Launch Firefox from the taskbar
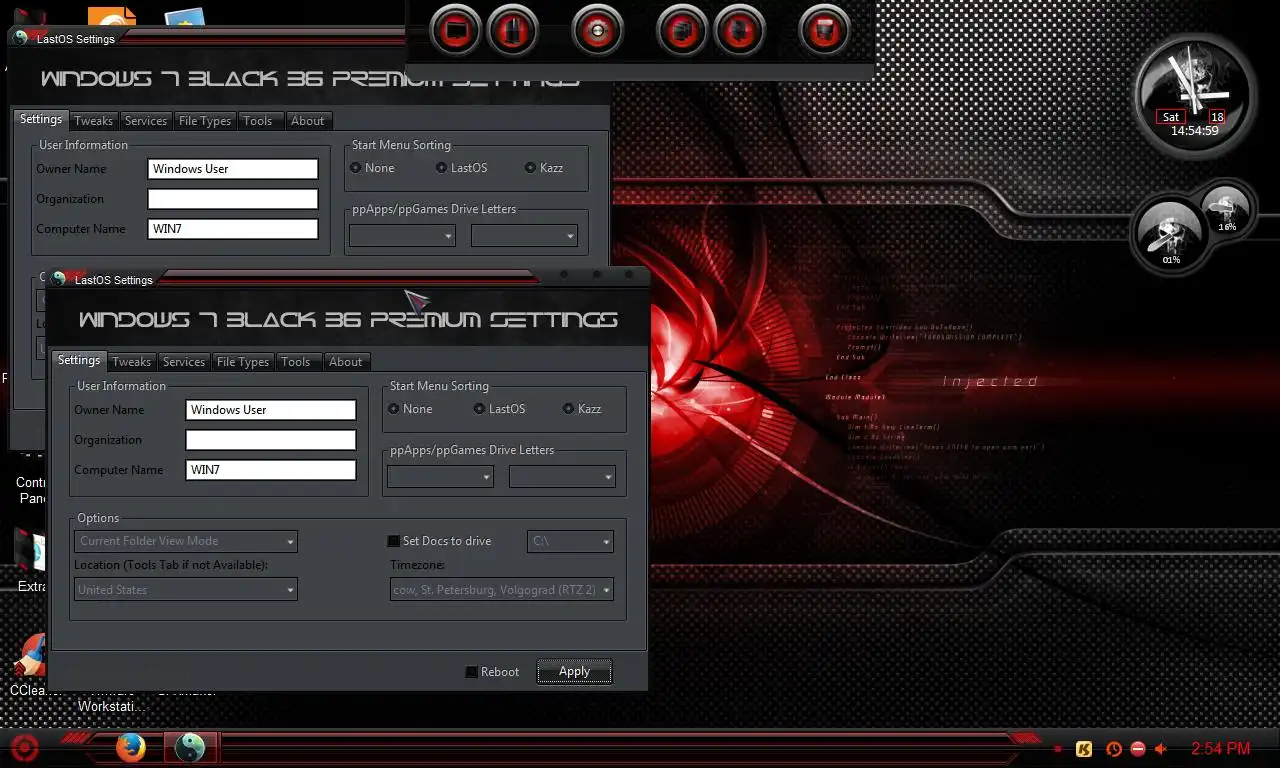1280x768 pixels. [x=130, y=747]
